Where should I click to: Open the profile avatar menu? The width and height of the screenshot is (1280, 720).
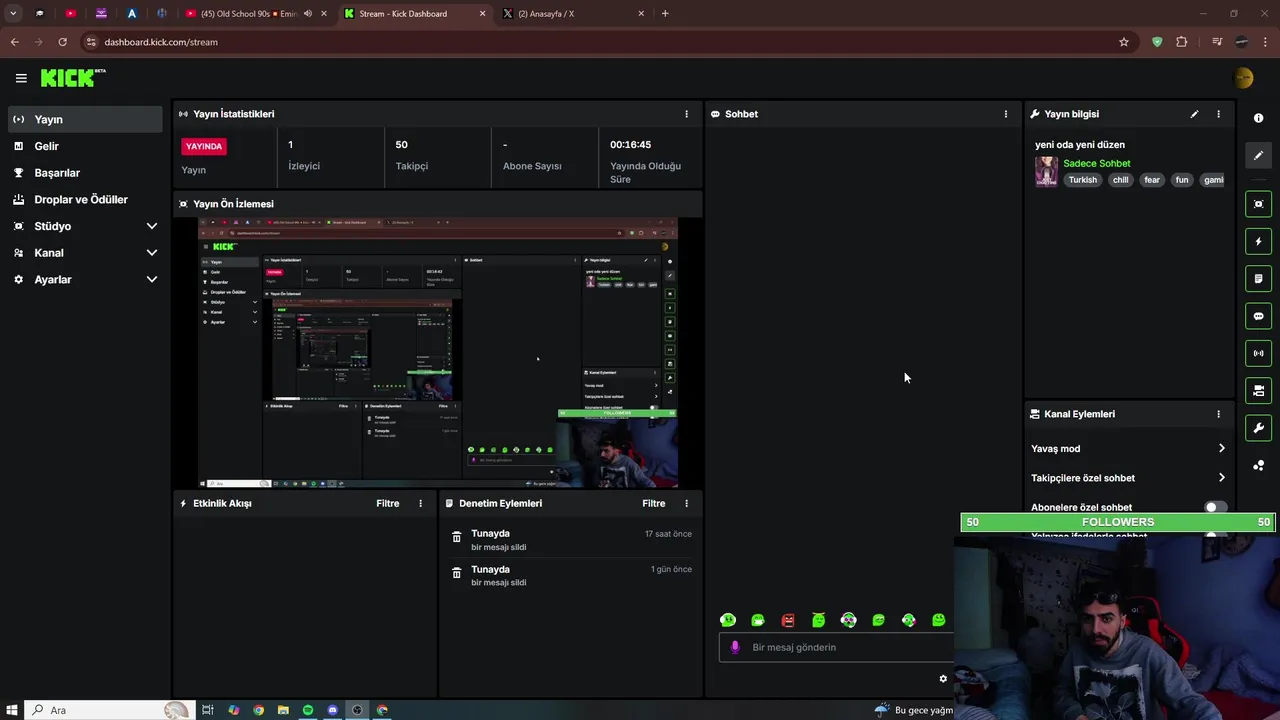[x=1244, y=78]
